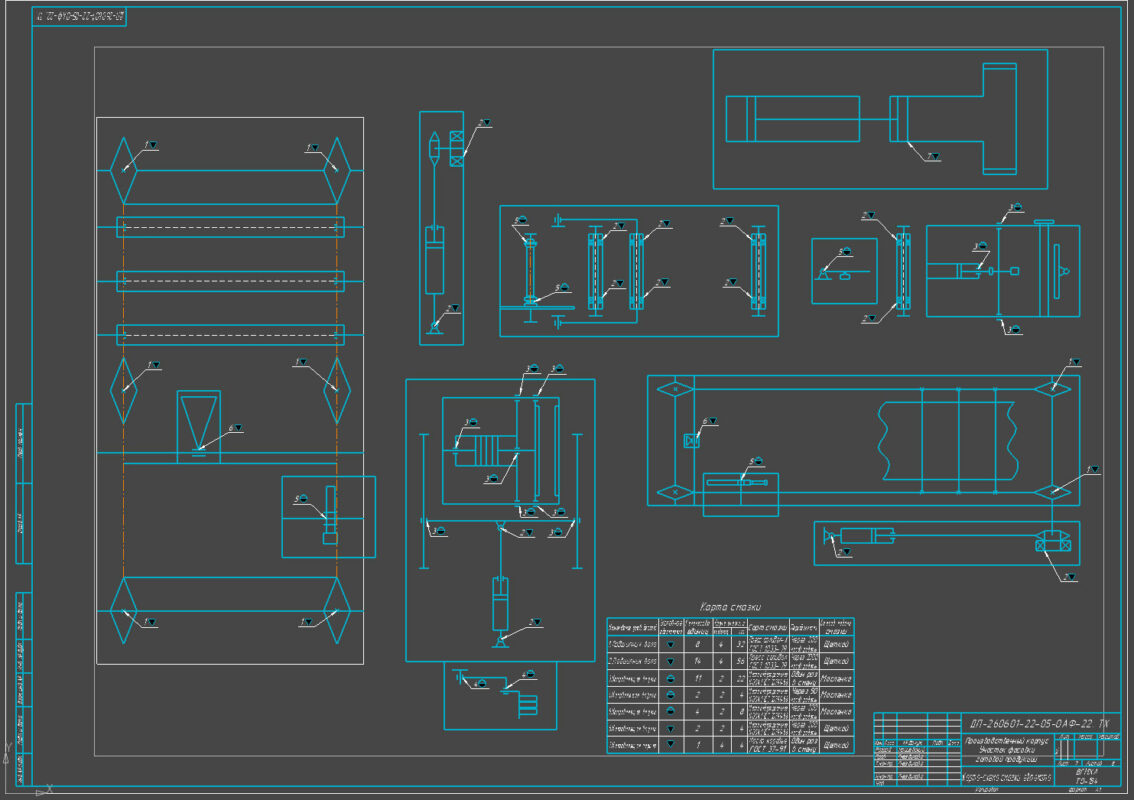The width and height of the screenshot is (1134, 800).
Task: Select the triangle symbol in the ГОСТ 37-91 row
Action: point(670,744)
